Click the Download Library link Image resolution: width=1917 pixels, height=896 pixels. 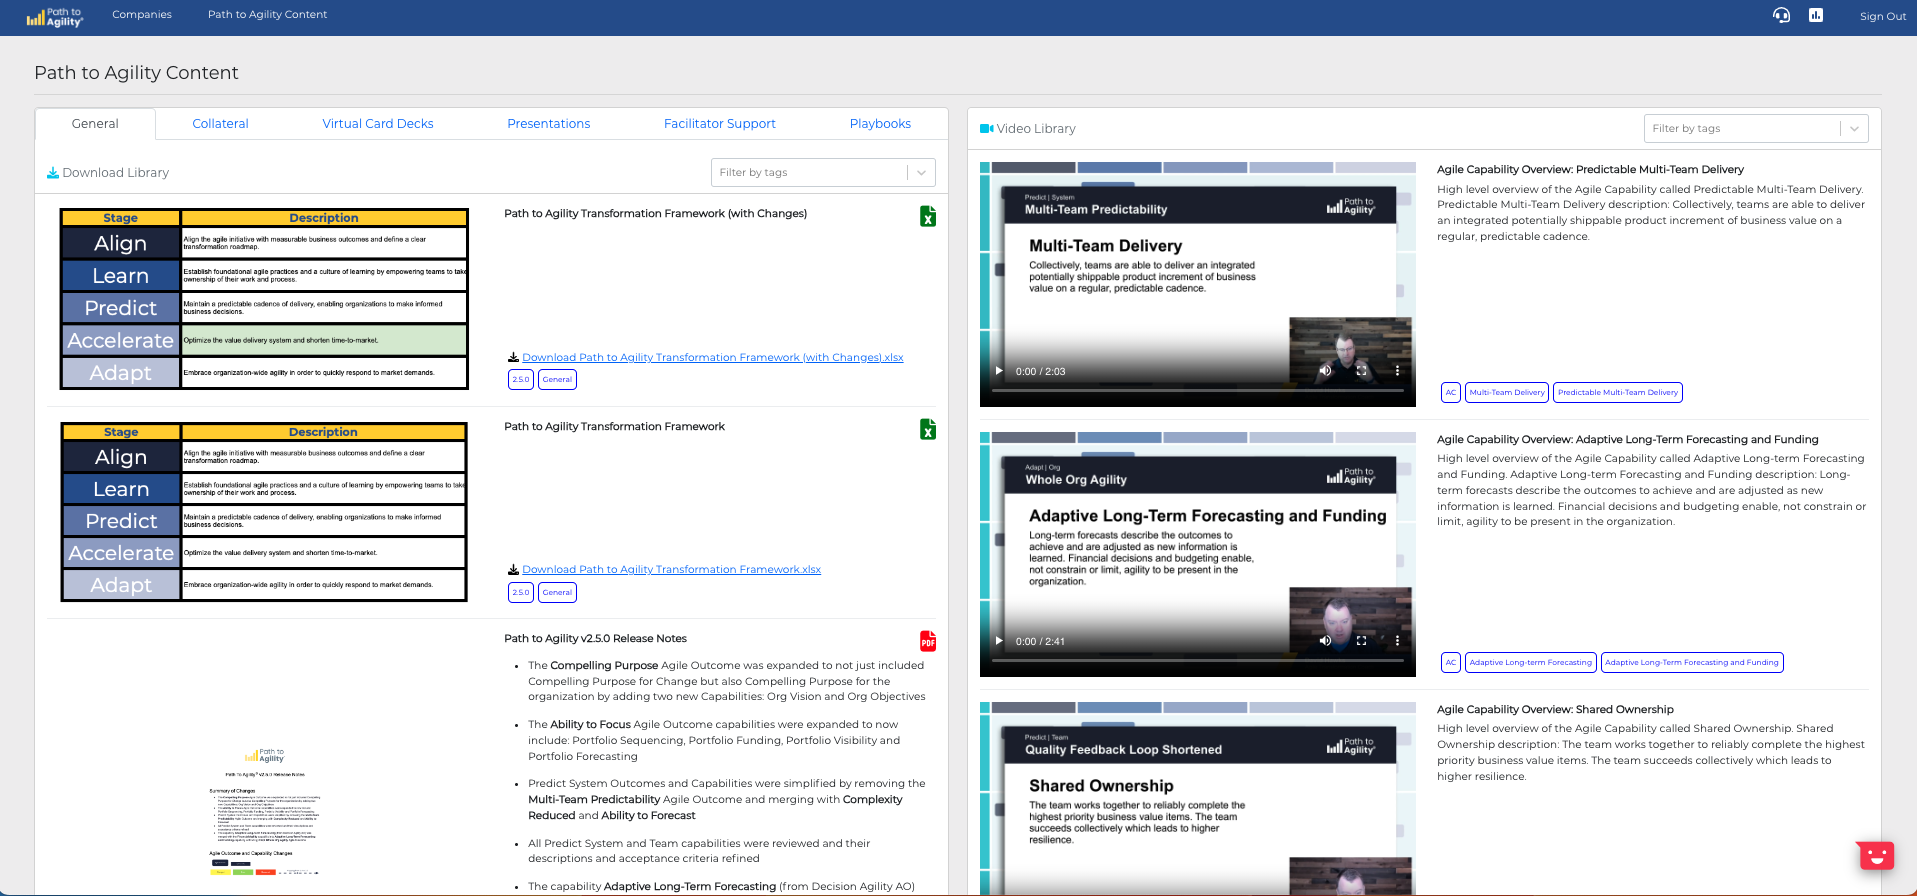(x=116, y=173)
